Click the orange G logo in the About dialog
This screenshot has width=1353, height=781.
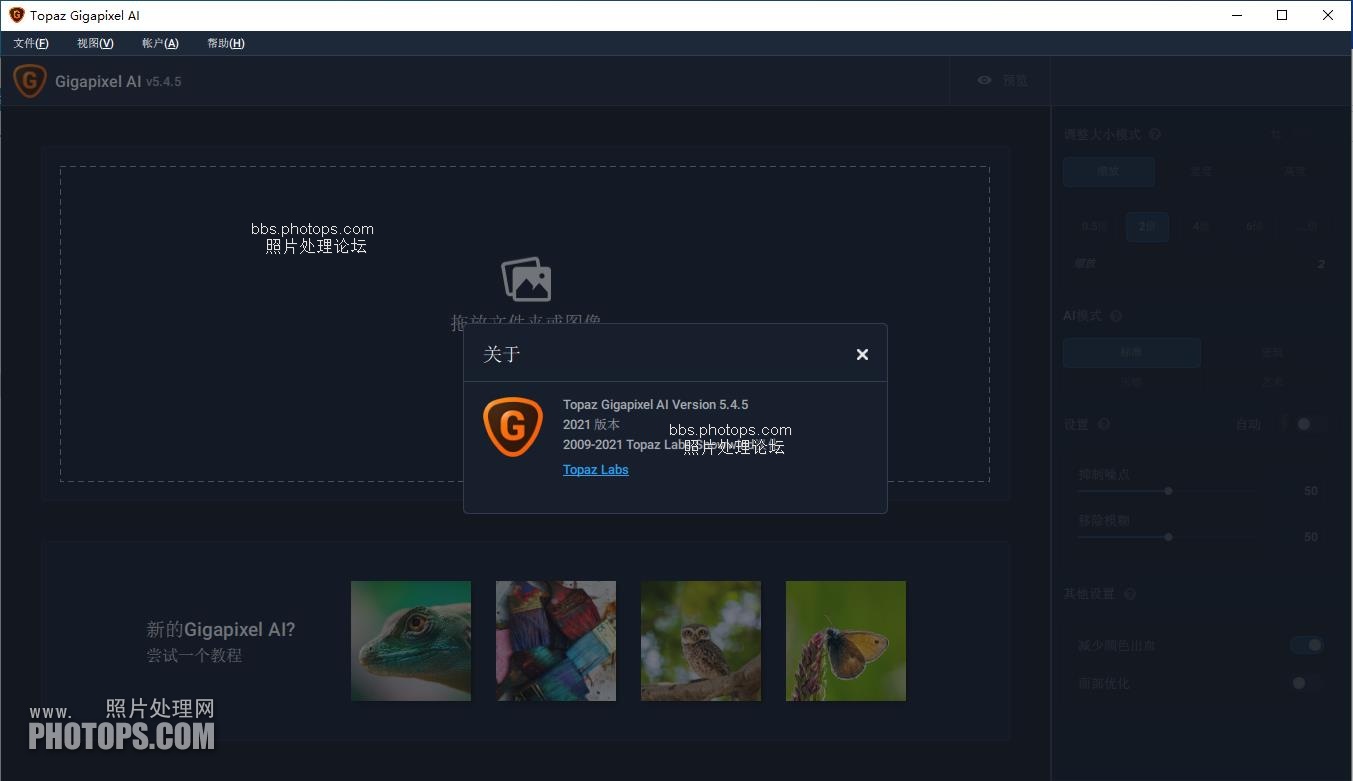(513, 427)
